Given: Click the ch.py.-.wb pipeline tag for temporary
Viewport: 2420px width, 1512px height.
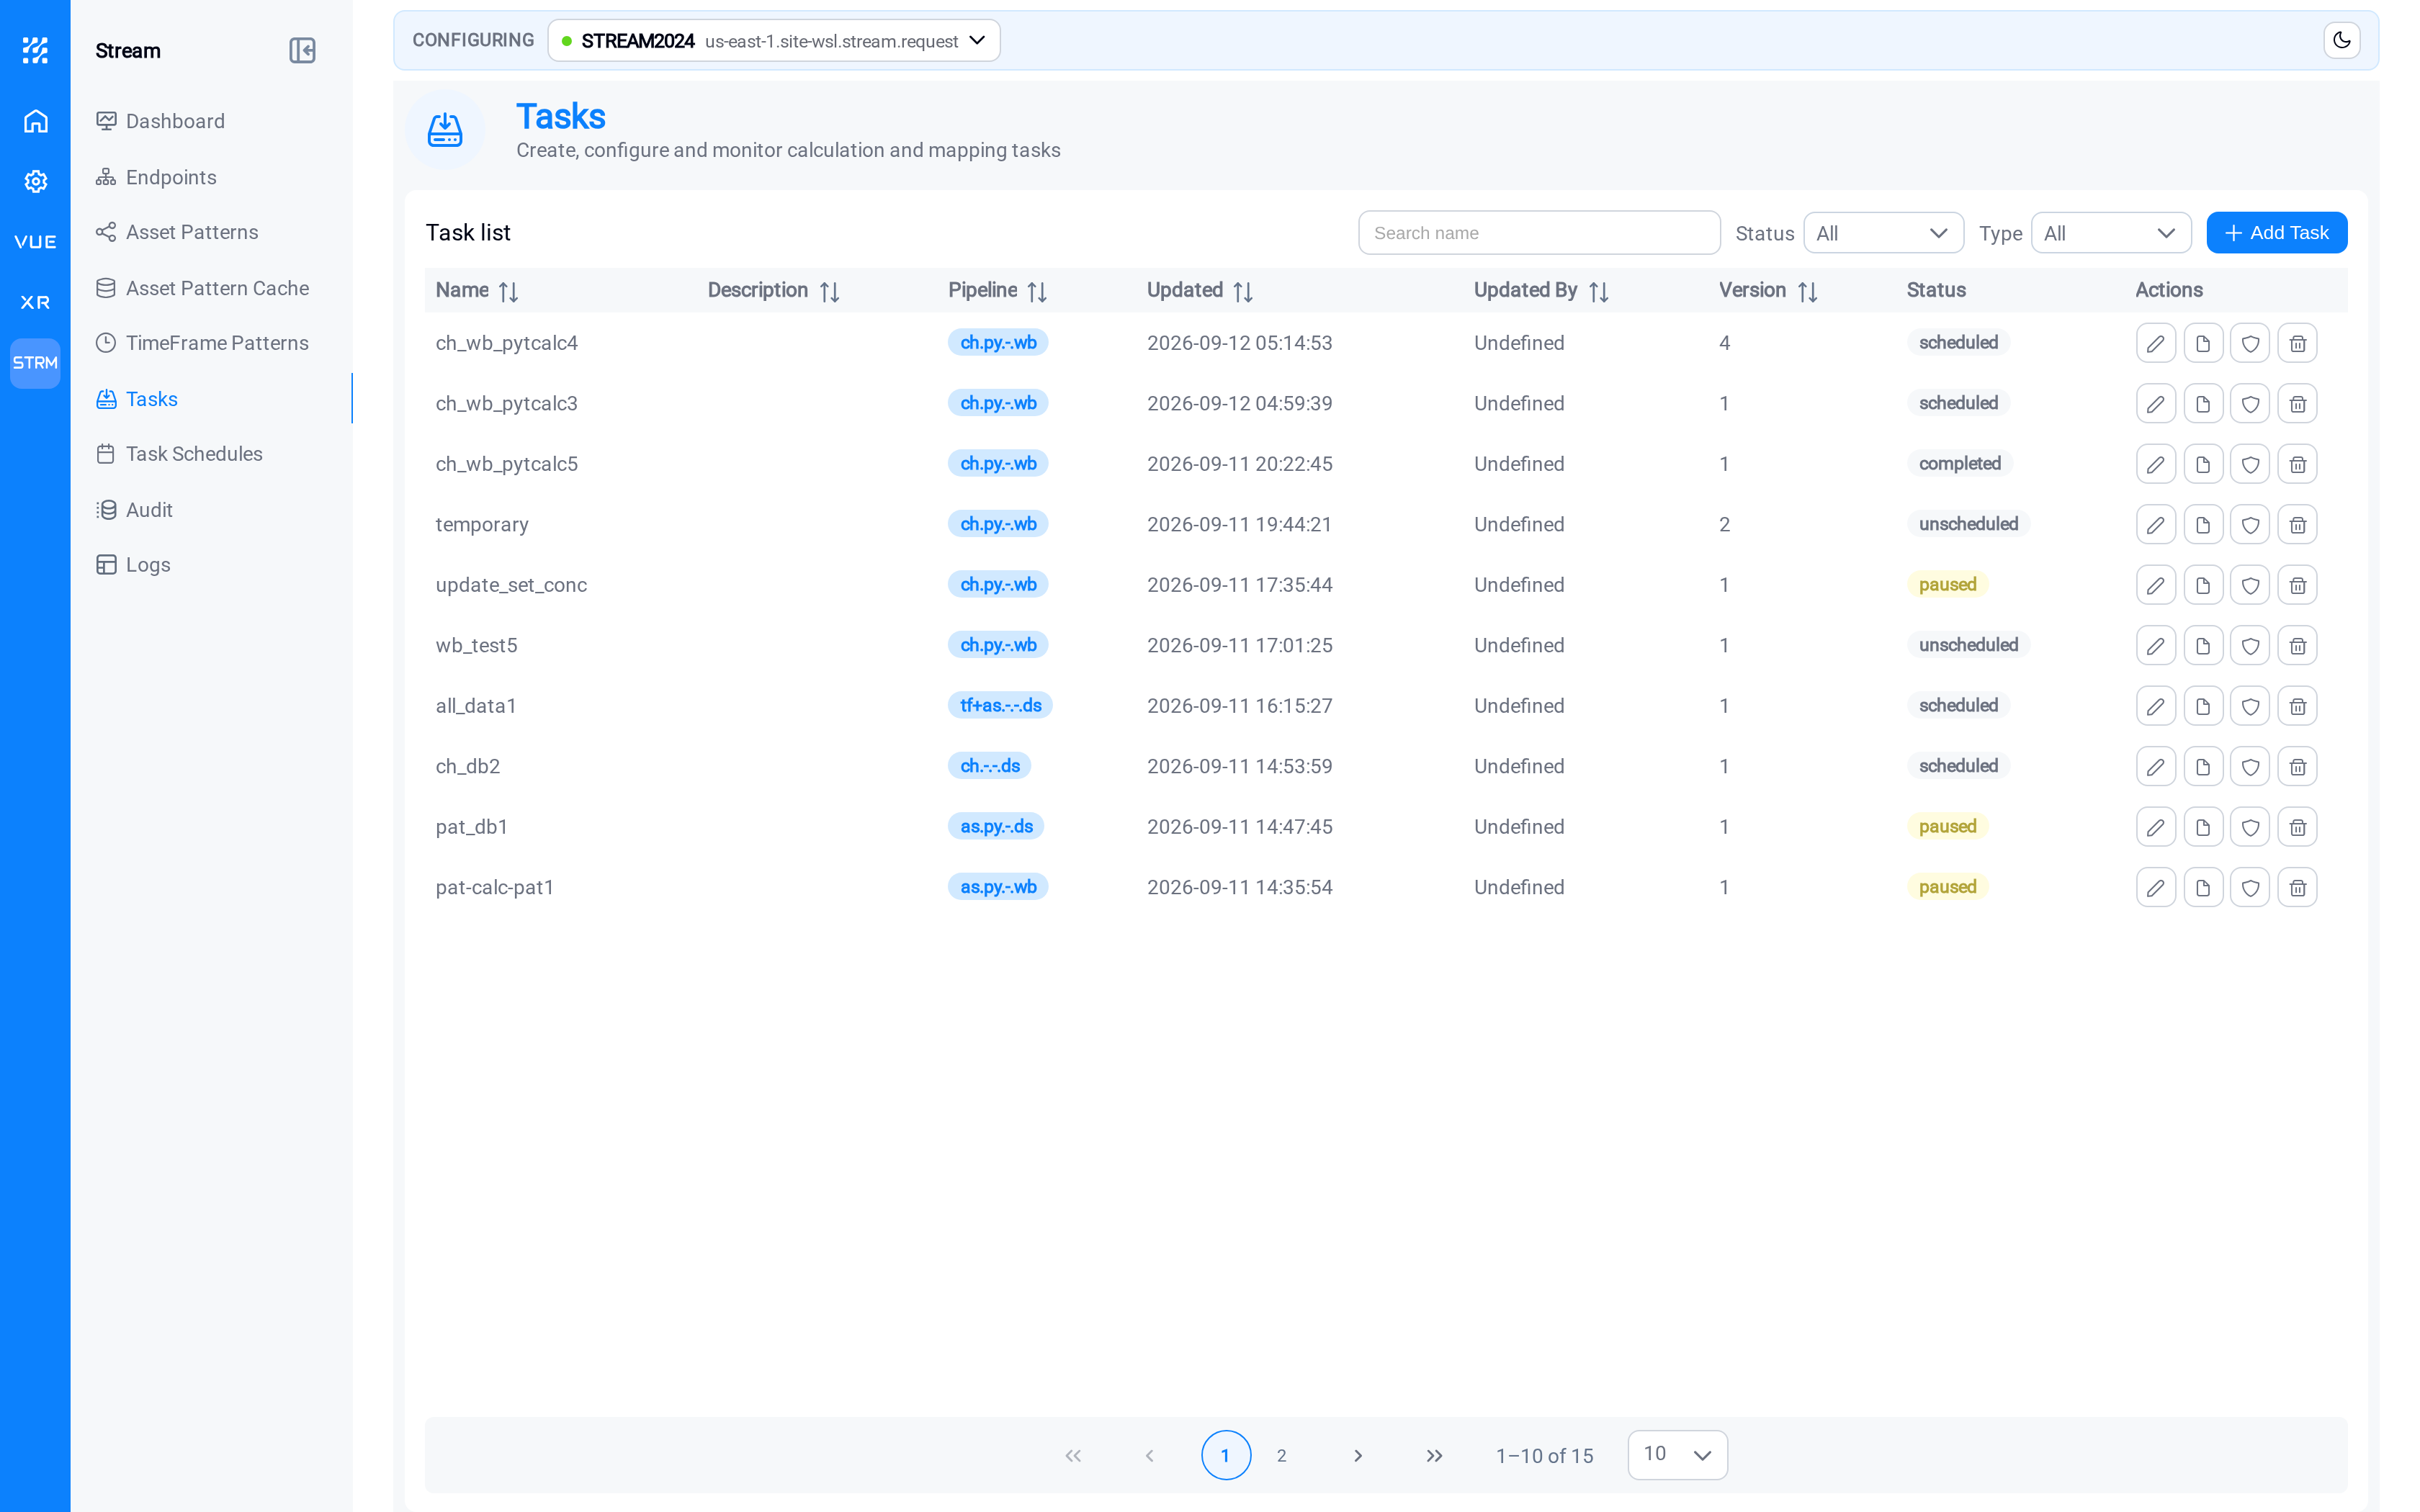Looking at the screenshot, I should [x=998, y=524].
